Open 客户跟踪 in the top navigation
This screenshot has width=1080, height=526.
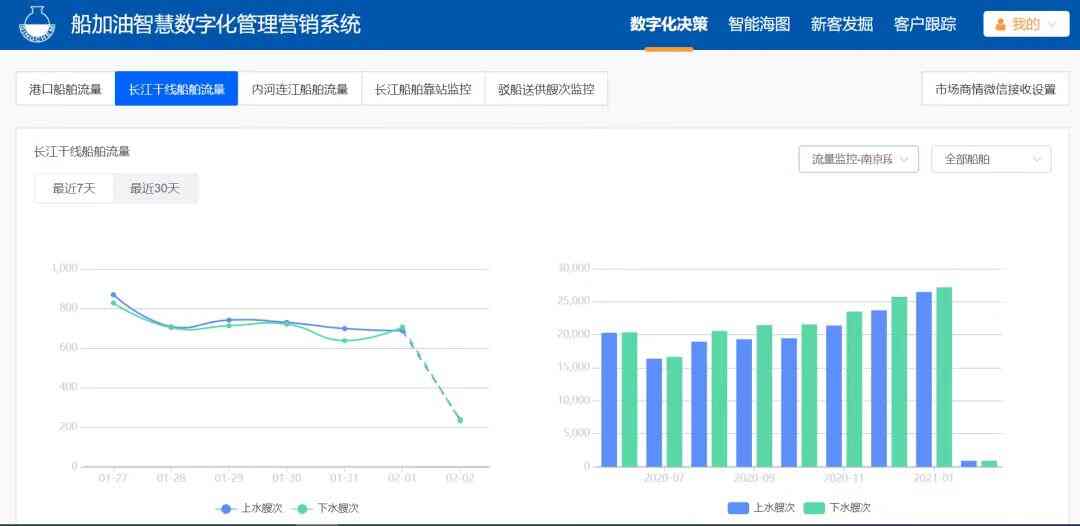[x=924, y=25]
